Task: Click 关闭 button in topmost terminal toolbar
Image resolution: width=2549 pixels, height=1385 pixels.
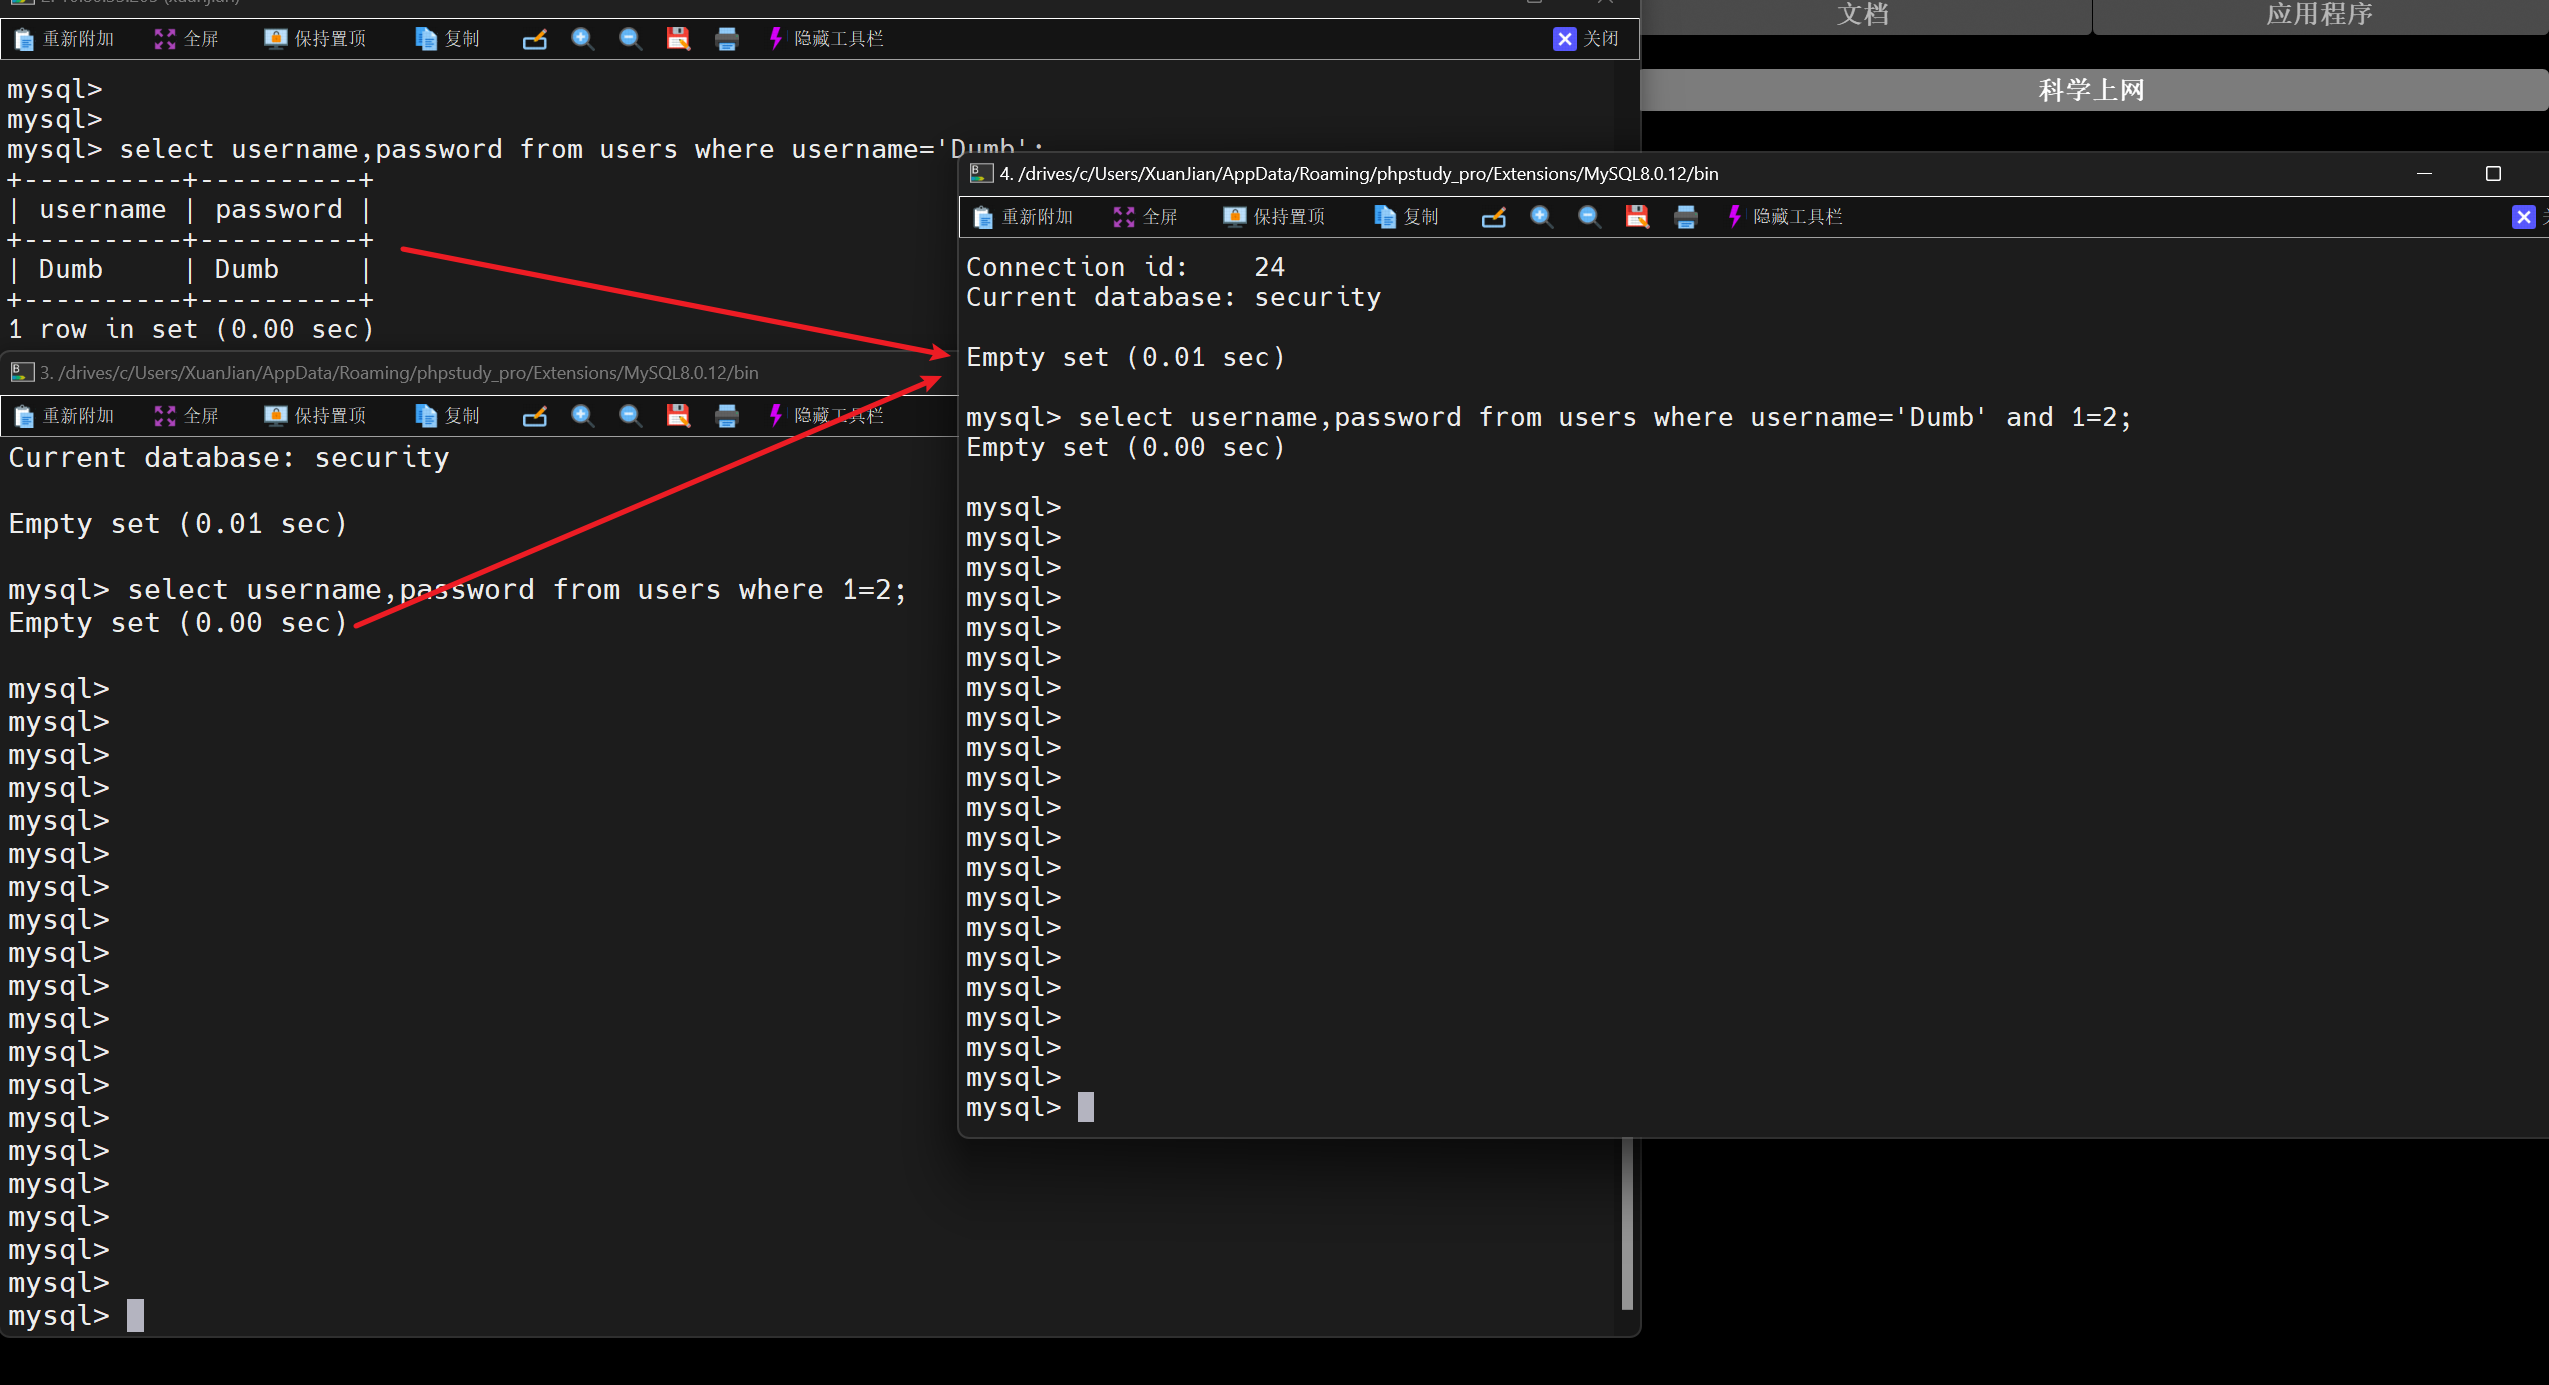Action: coord(1586,39)
